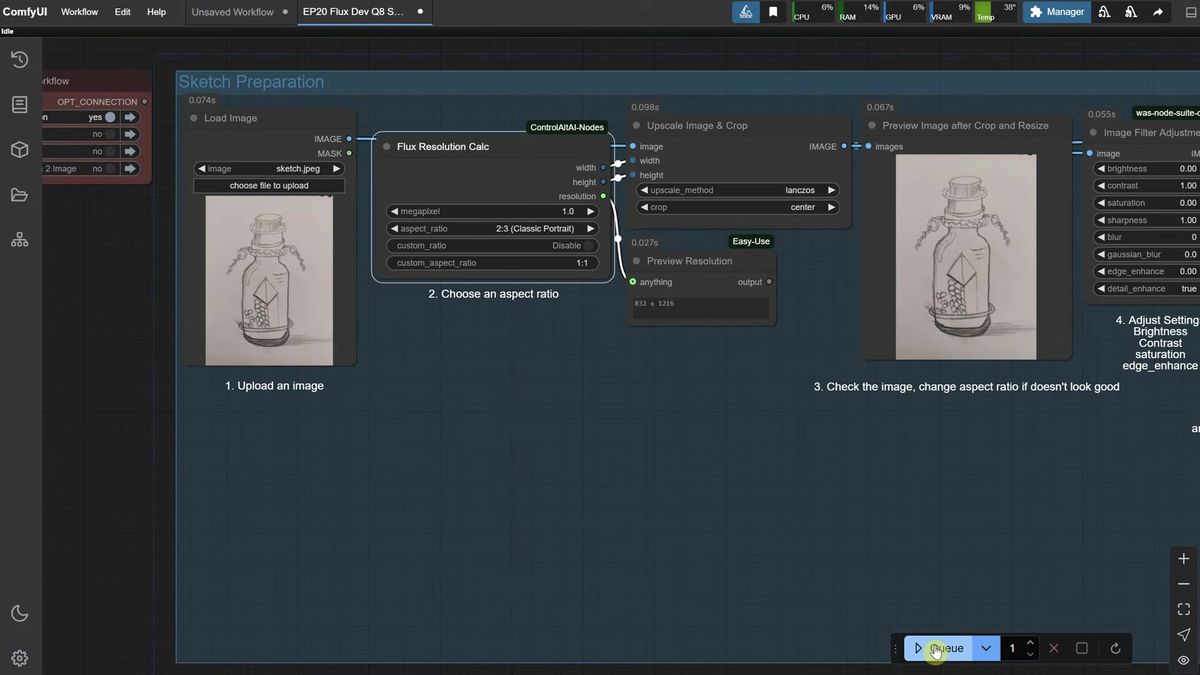Decrease megapixel value with left arrow

pos(393,211)
